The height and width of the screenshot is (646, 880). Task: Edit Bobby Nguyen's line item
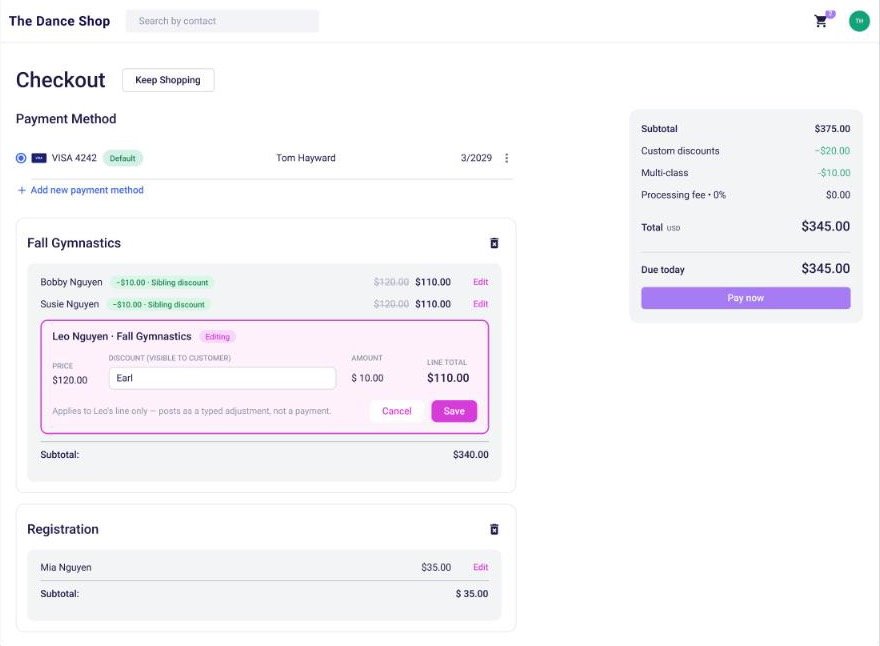click(x=480, y=282)
